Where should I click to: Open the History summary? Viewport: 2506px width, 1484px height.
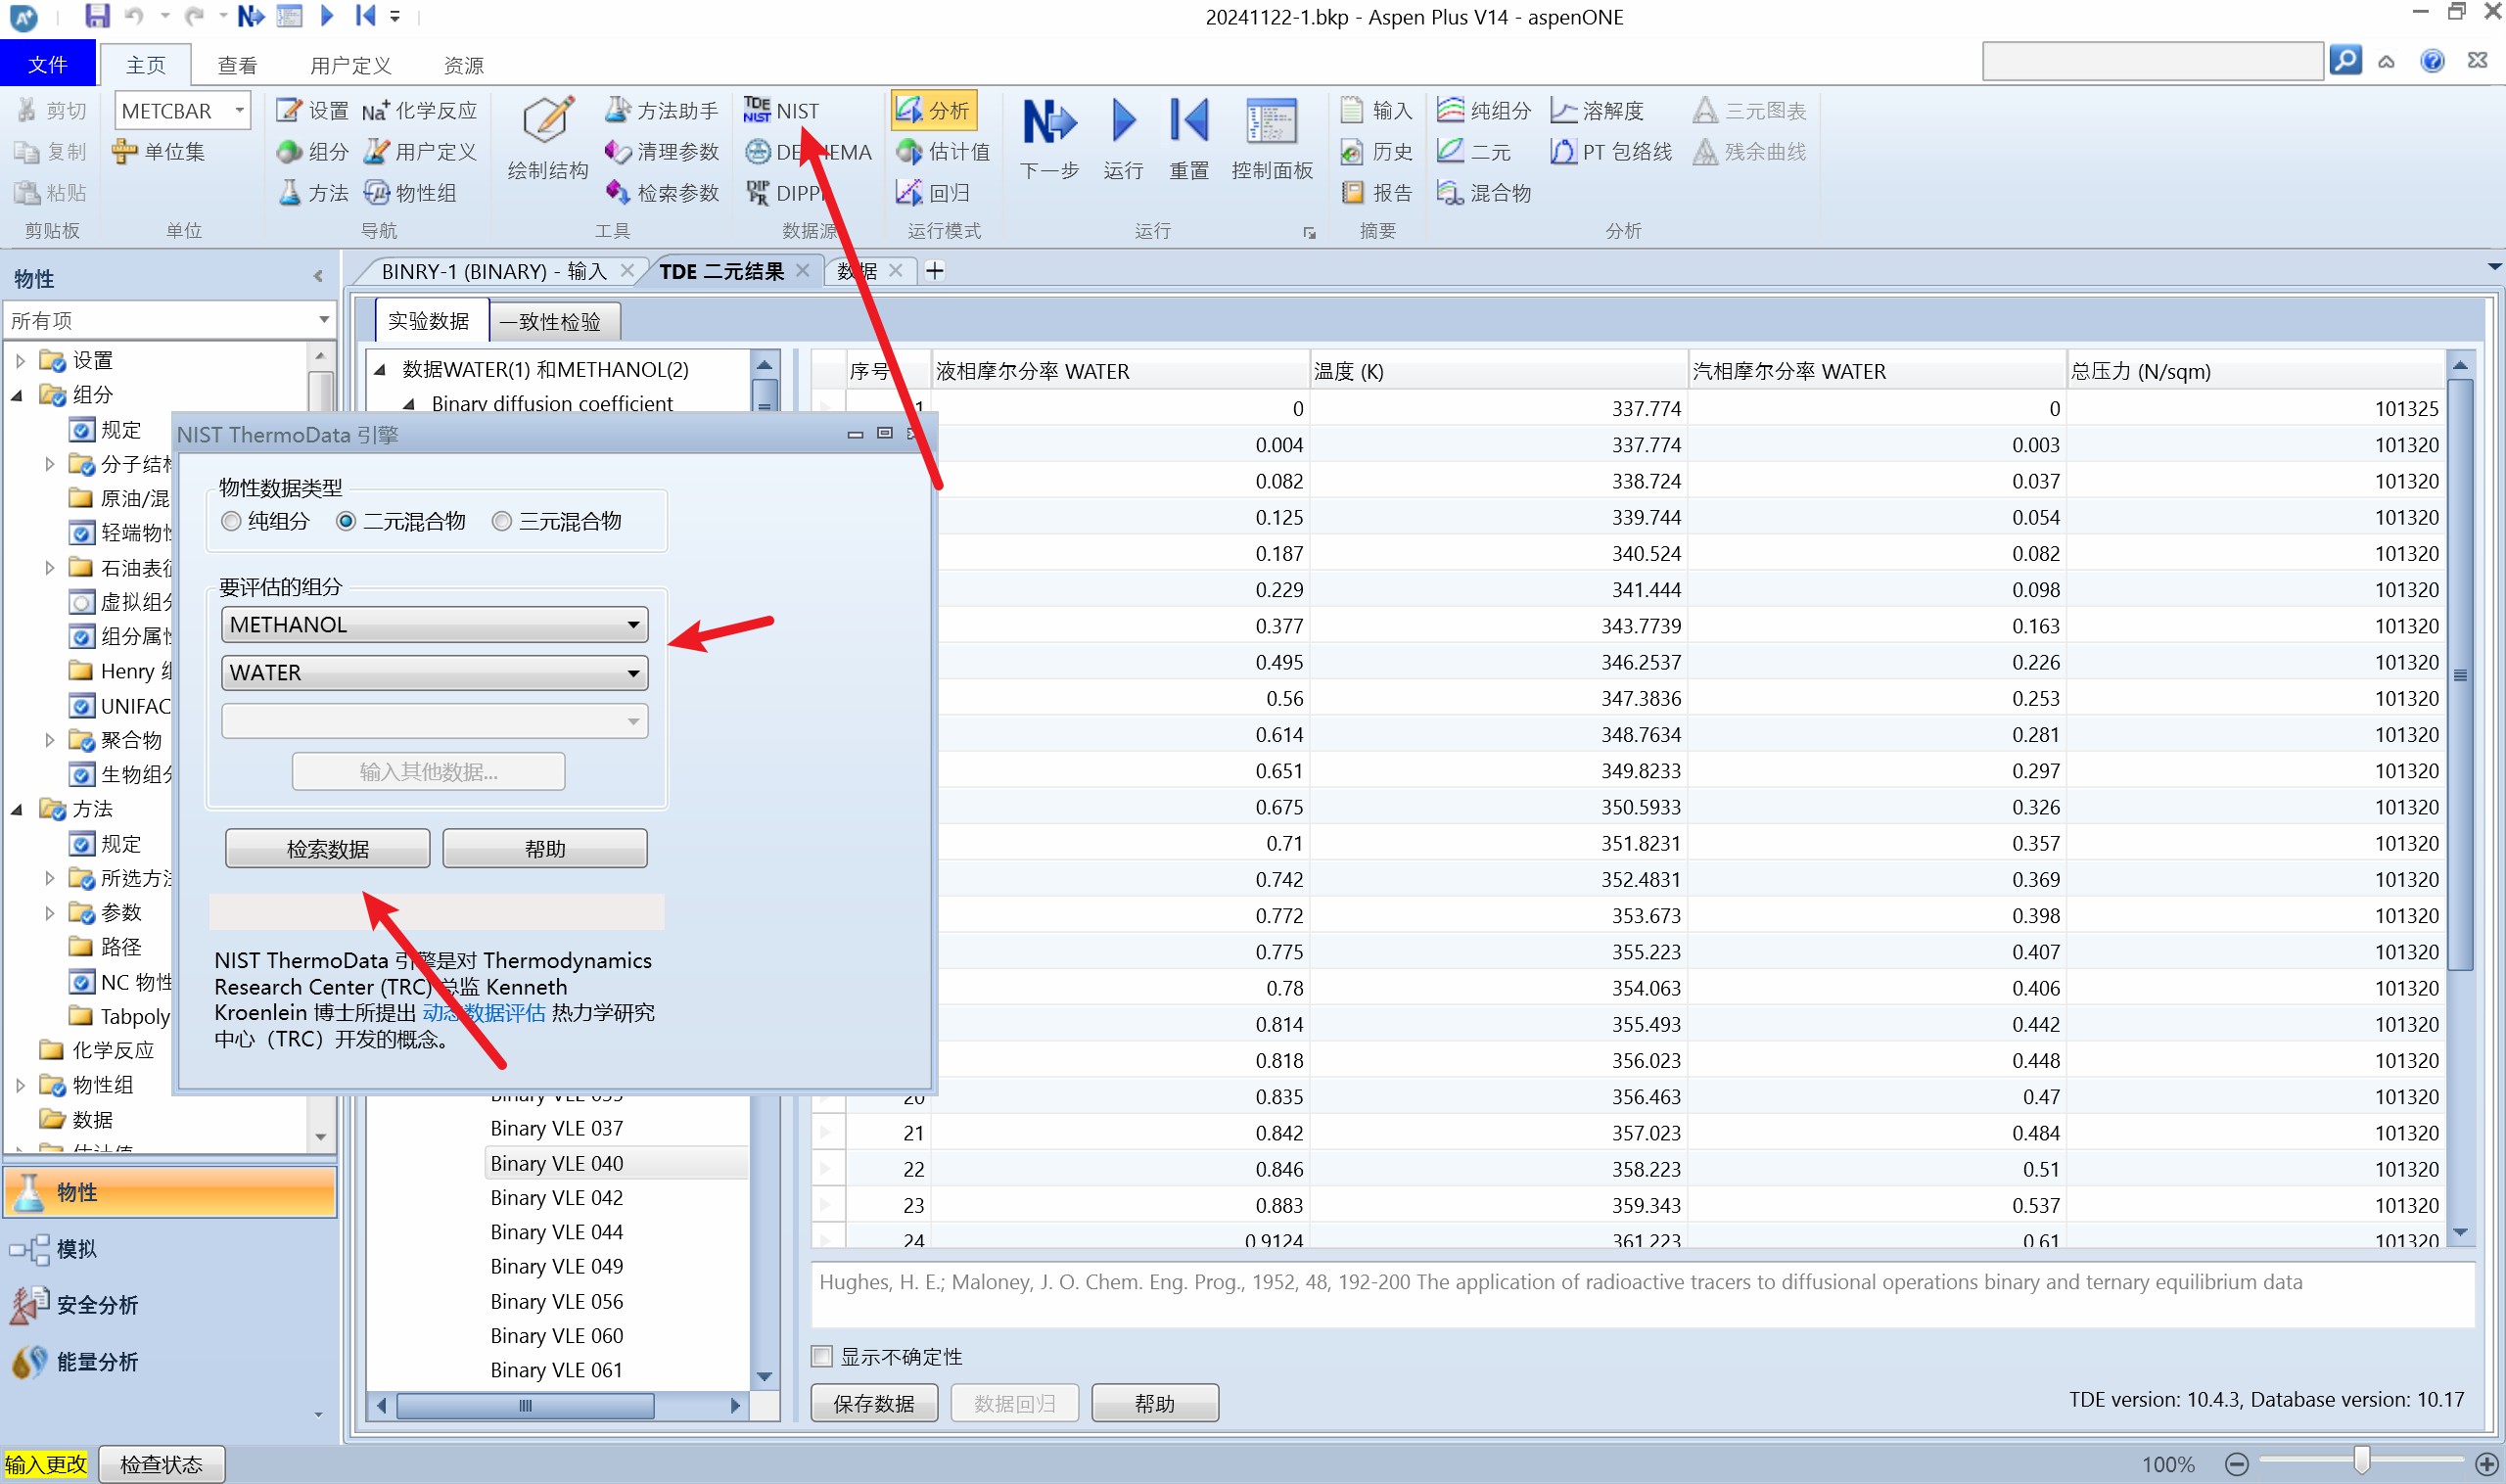coord(1376,152)
